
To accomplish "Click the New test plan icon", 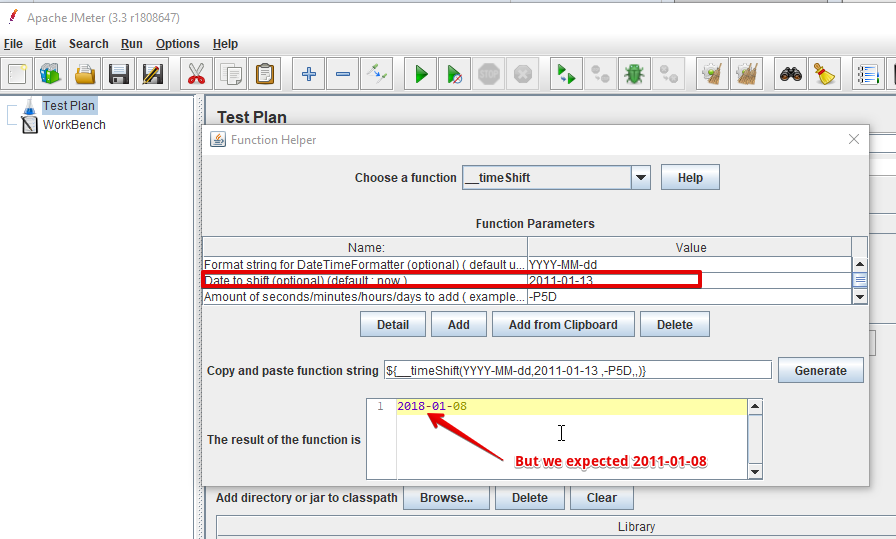I will click(x=17, y=74).
